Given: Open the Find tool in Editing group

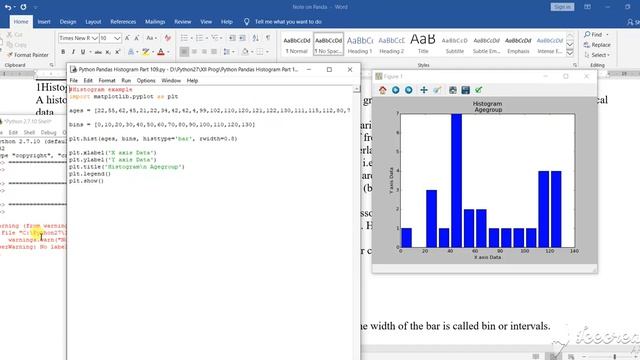Looking at the screenshot, I should pos(593,34).
